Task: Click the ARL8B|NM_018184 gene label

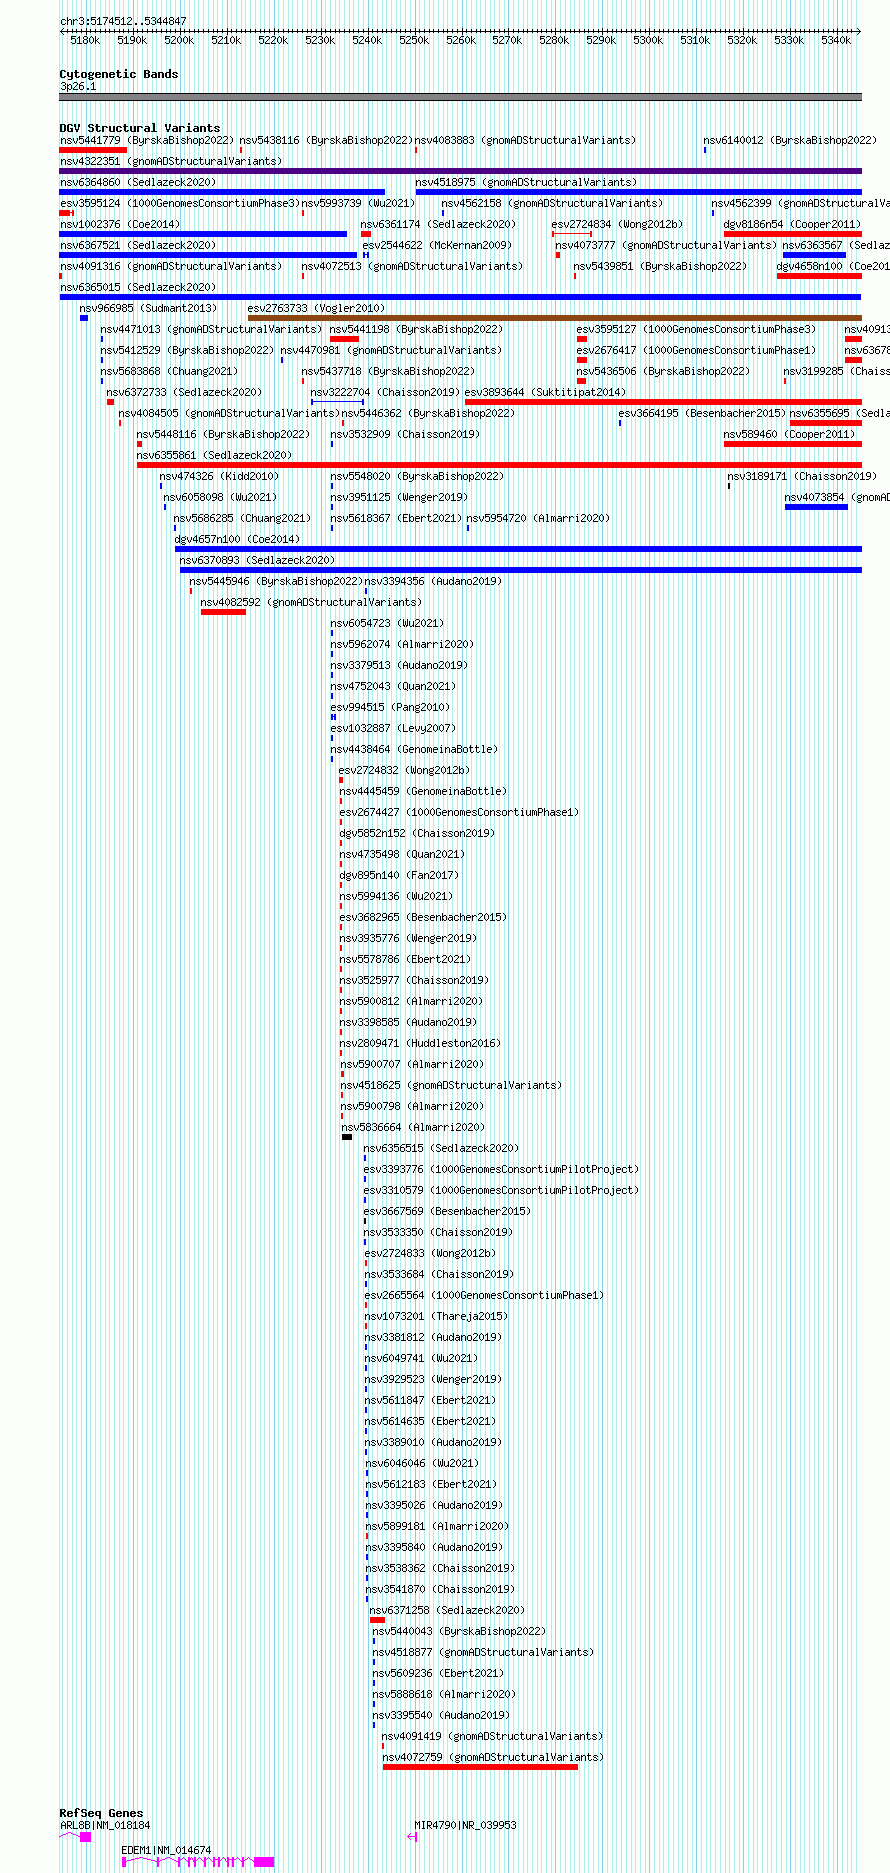Action: [105, 1826]
